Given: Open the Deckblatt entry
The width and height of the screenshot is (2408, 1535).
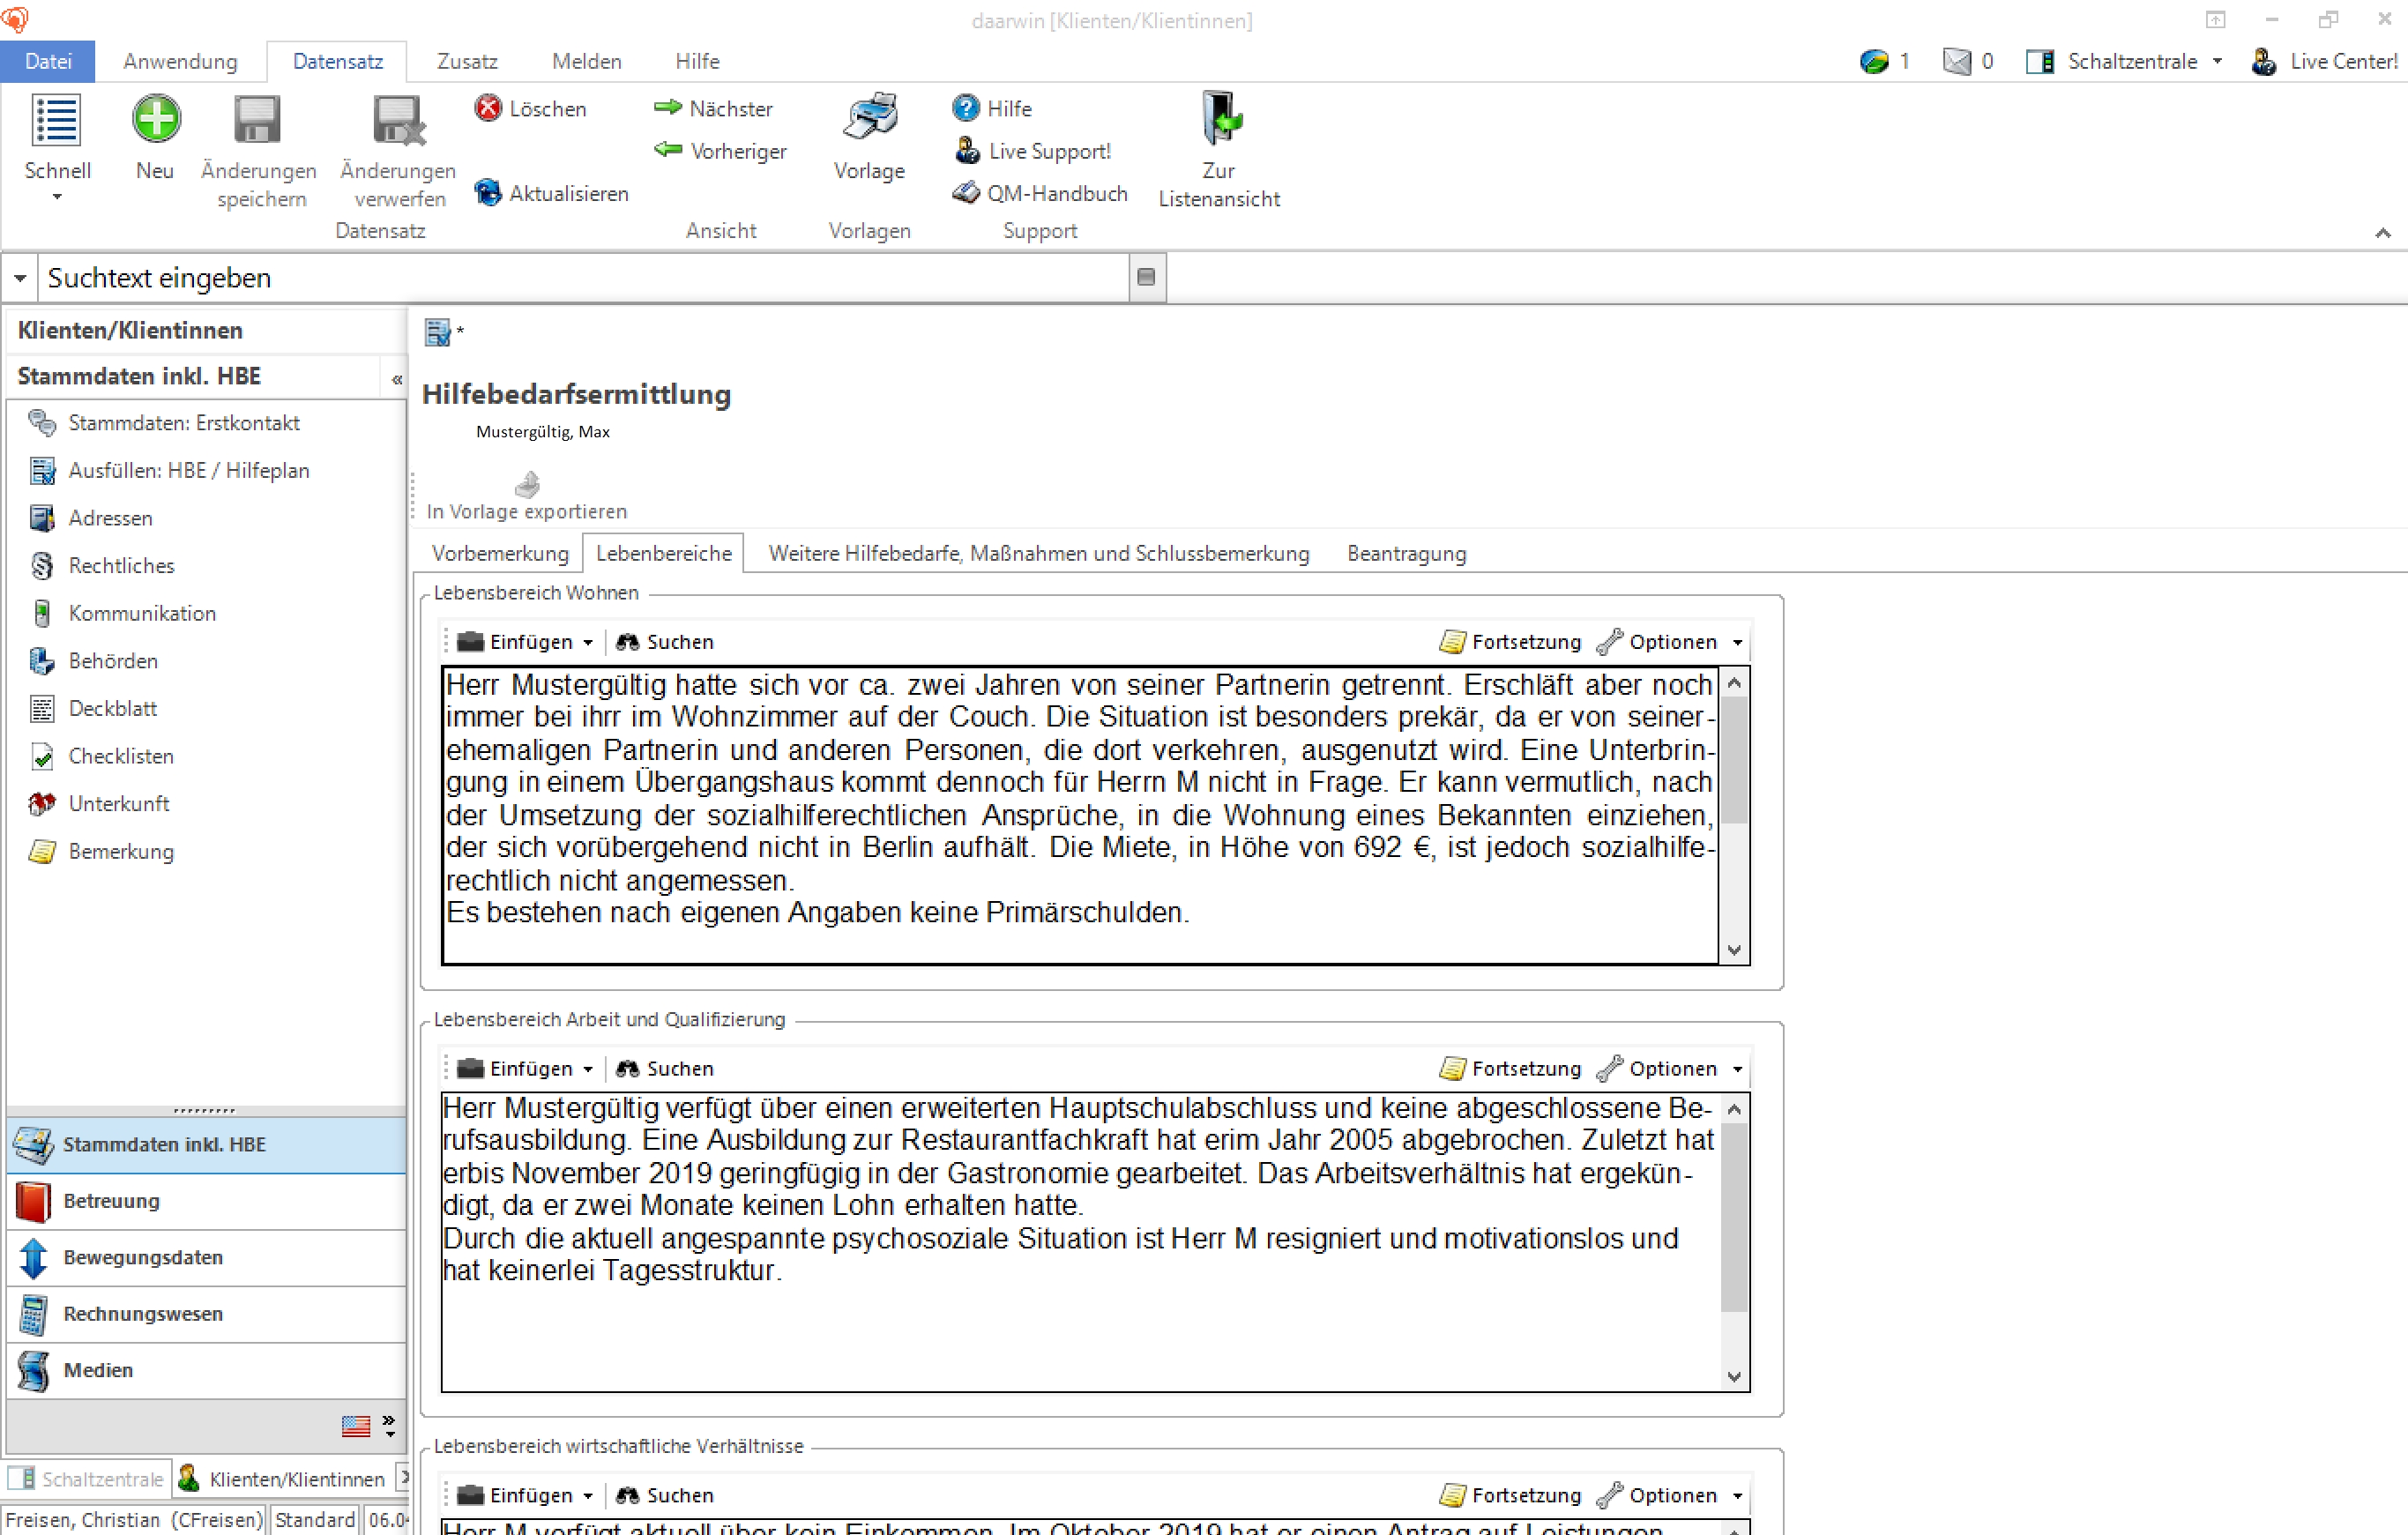Looking at the screenshot, I should click(x=113, y=708).
